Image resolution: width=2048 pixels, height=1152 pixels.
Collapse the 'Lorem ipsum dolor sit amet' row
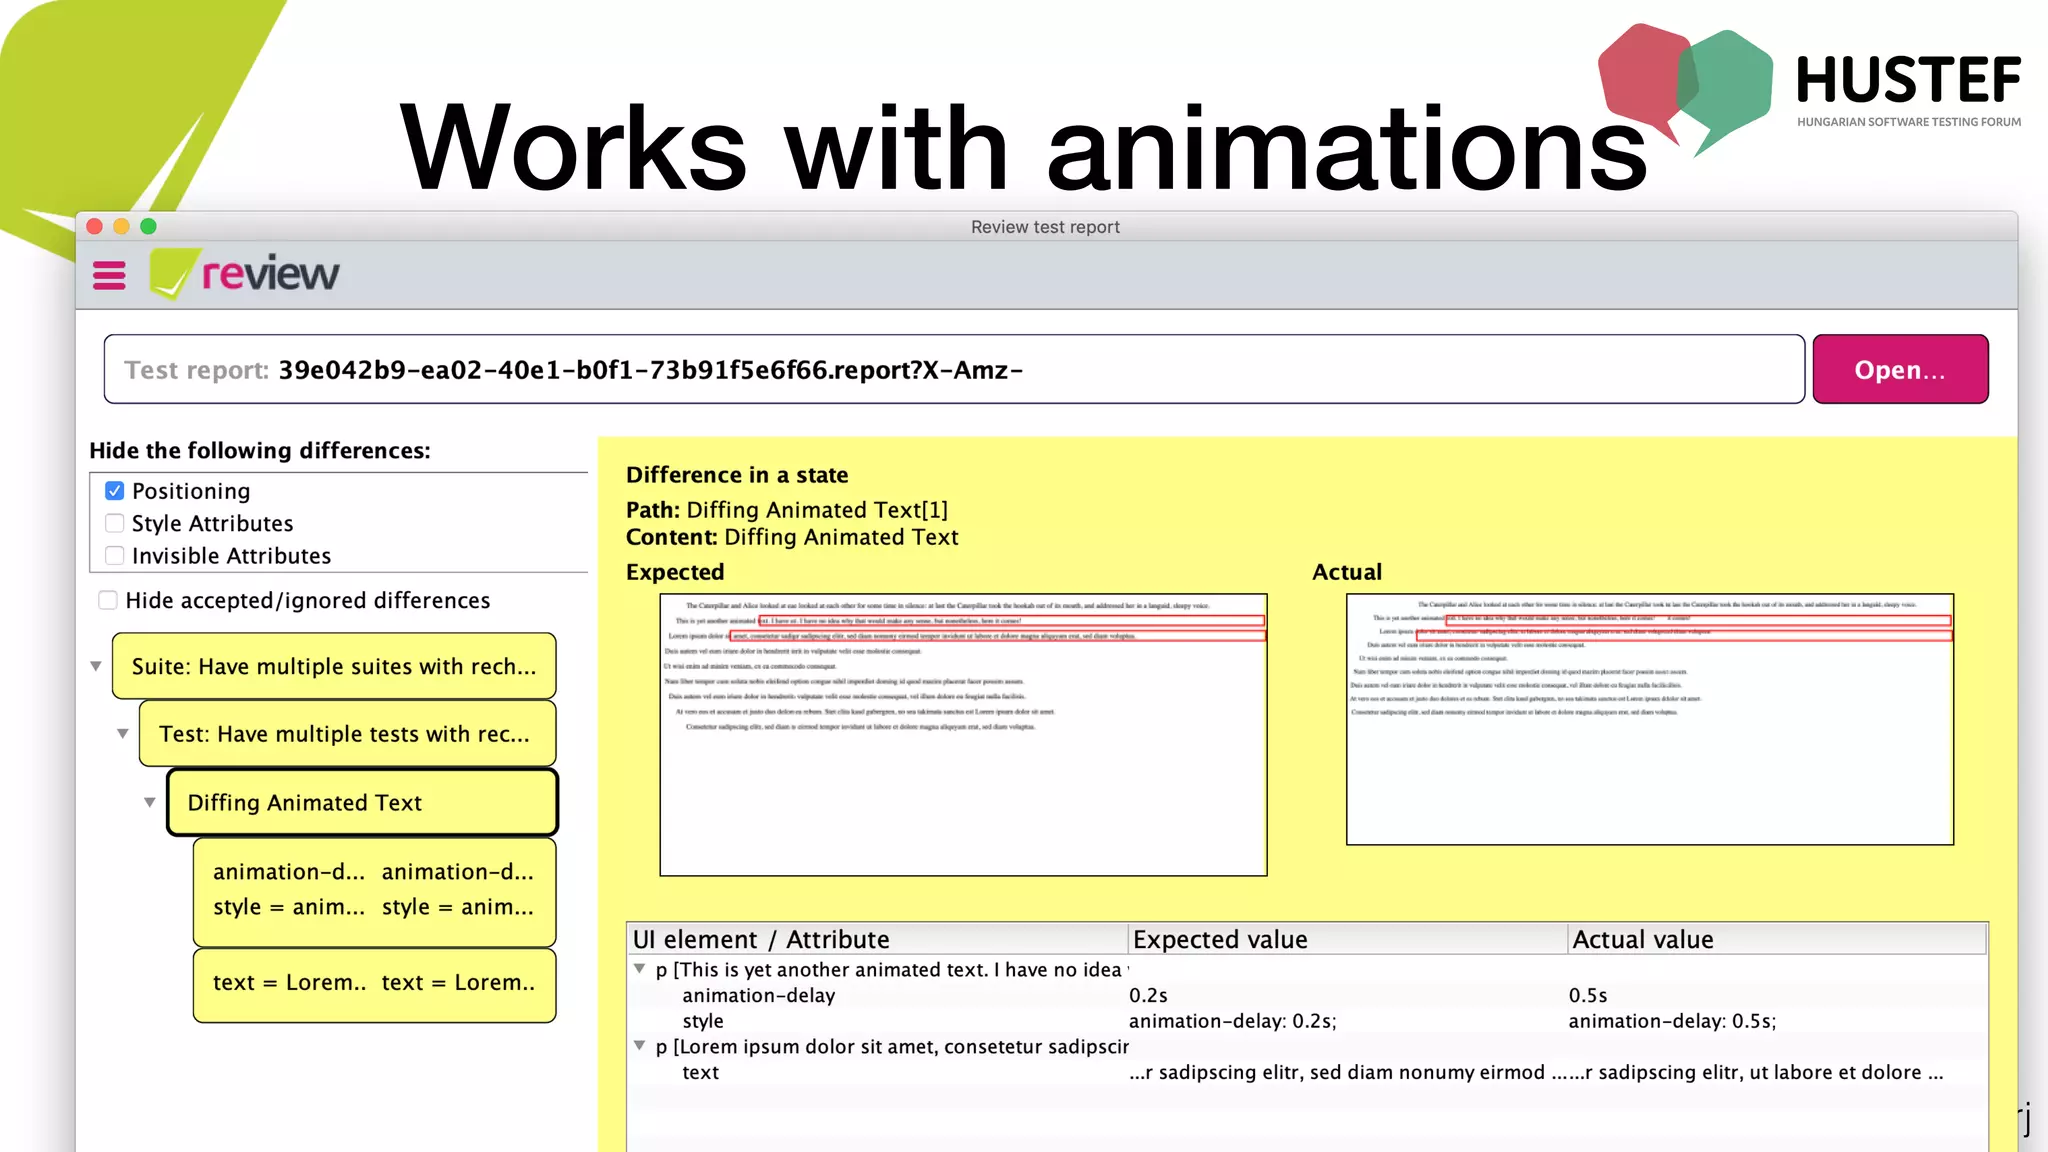point(639,1046)
